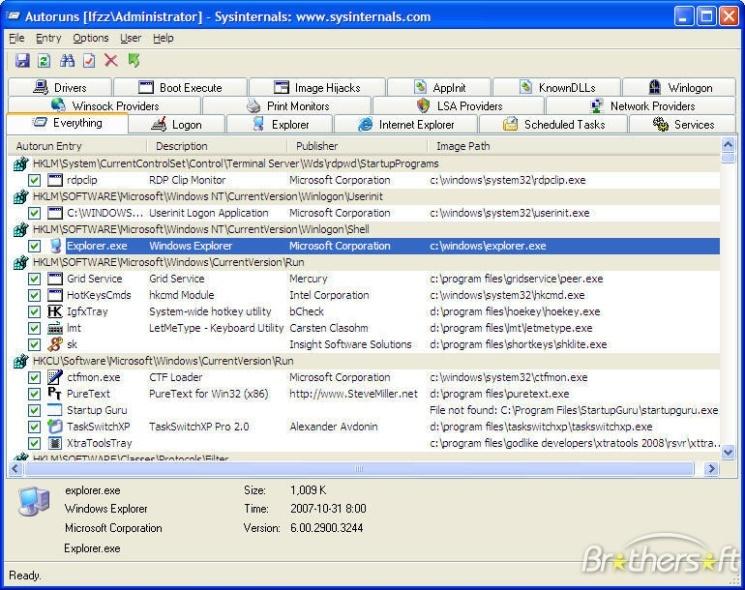Select the sk entry name
Viewport: 745px width, 590px height.
pos(72,344)
